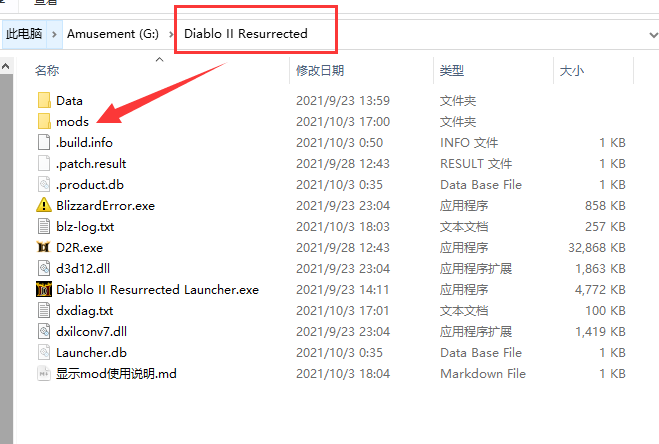Navigate to Amusement (G:) in address bar
Image resolution: width=659 pixels, height=444 pixels.
point(113,34)
